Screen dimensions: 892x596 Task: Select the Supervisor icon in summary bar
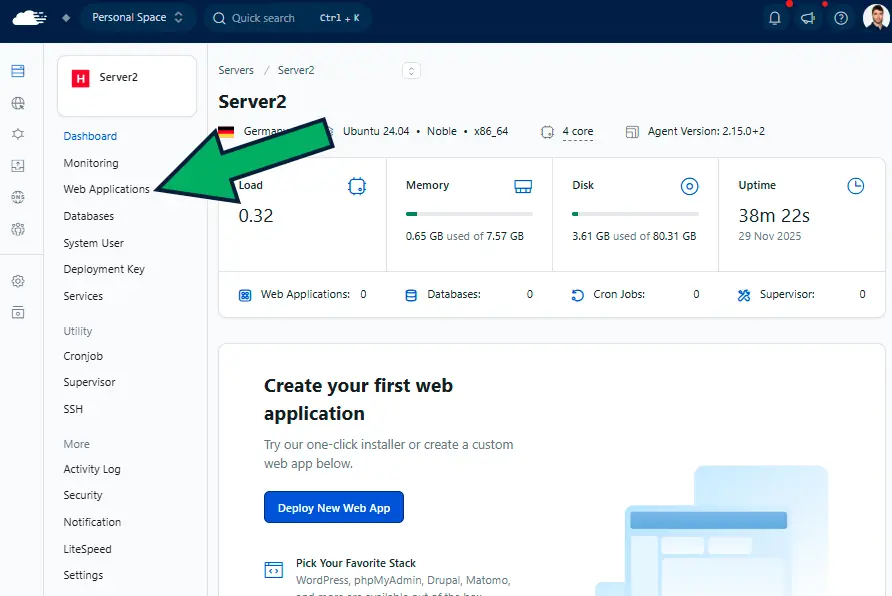point(744,294)
